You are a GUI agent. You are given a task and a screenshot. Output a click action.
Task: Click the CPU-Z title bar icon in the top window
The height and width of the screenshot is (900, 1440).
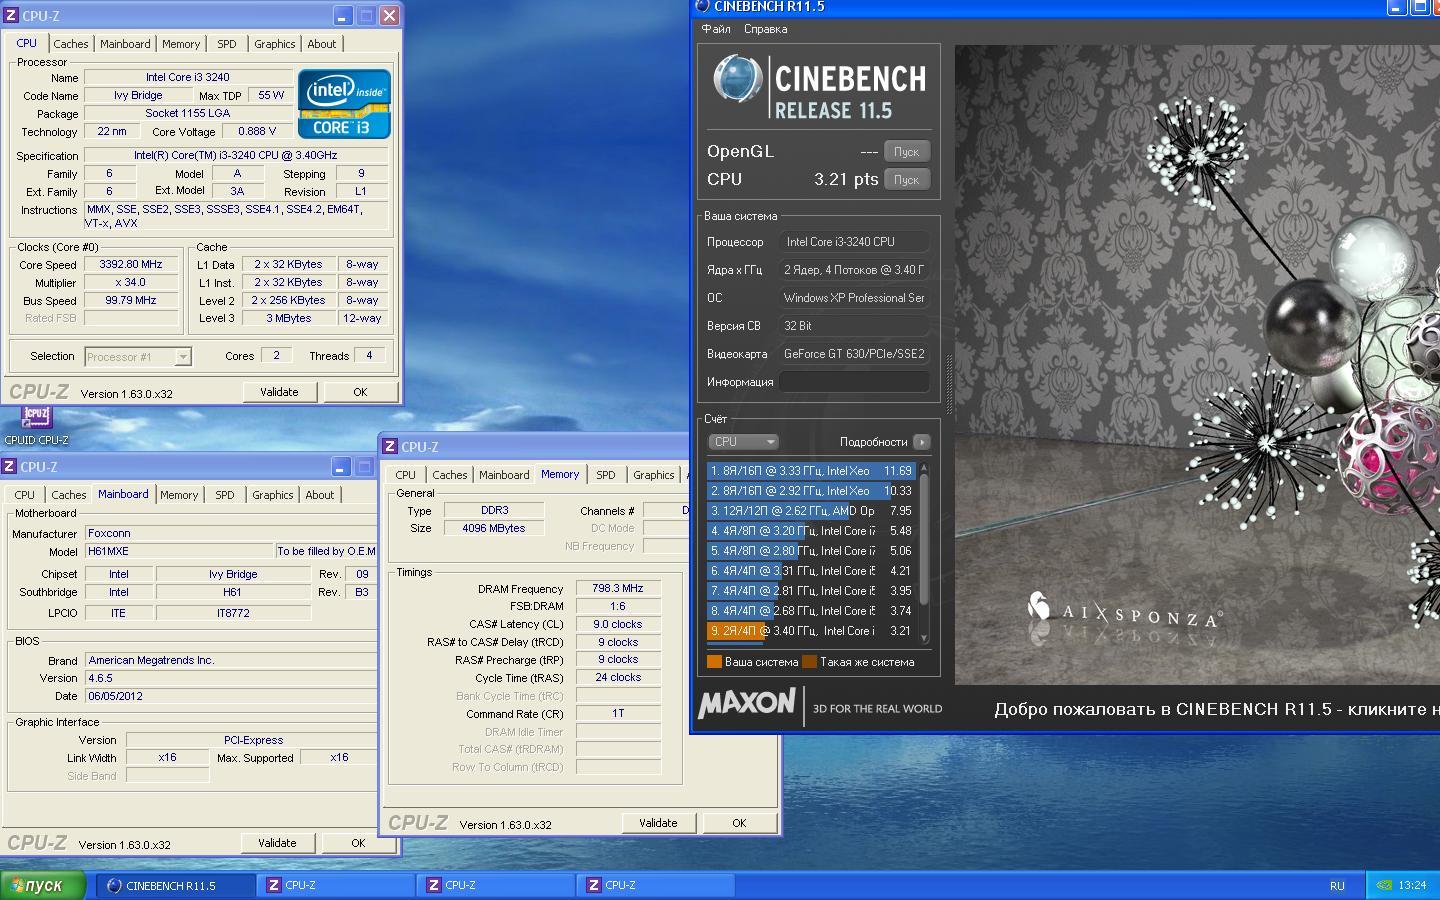11,16
